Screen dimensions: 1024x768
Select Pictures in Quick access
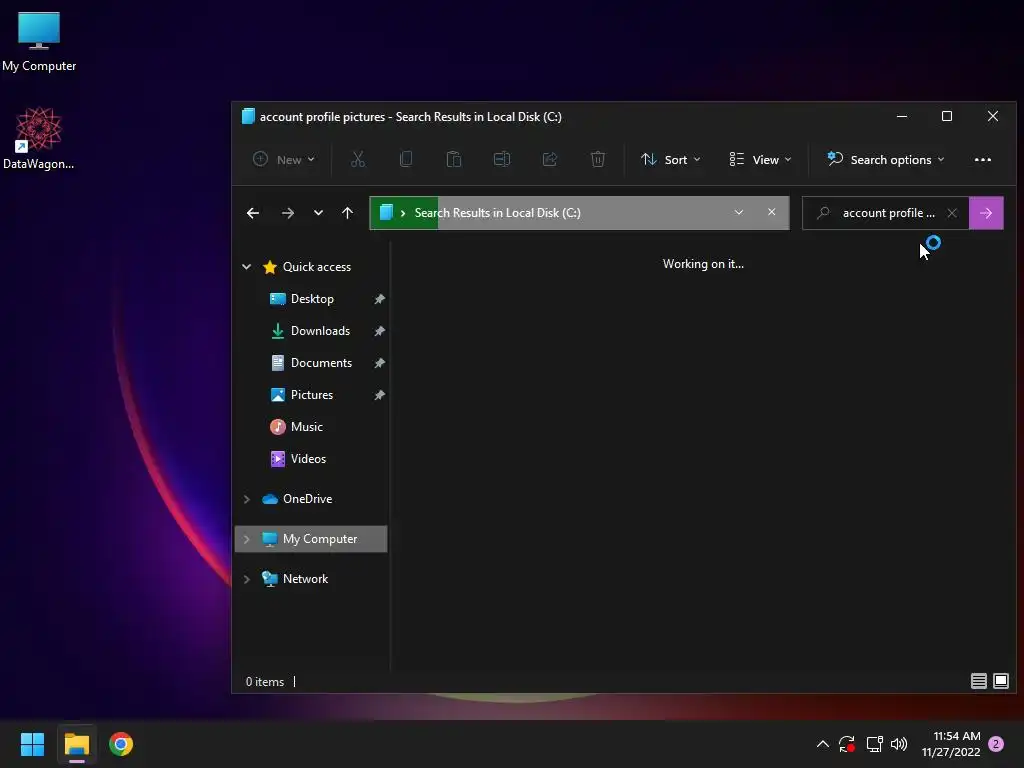click(x=312, y=394)
